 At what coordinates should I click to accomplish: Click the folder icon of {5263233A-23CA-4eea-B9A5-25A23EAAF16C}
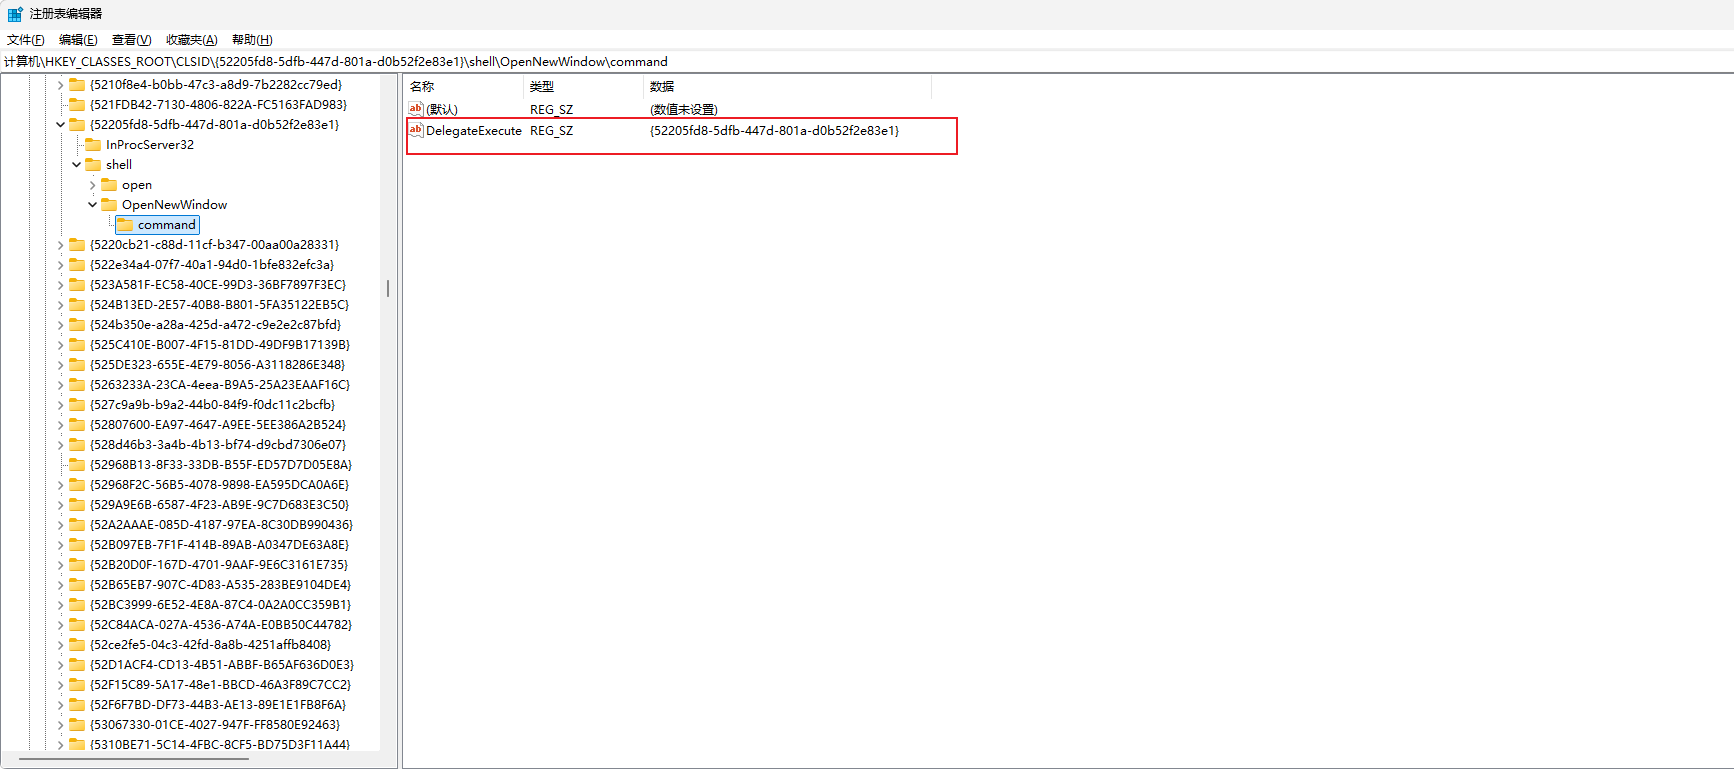(x=77, y=385)
